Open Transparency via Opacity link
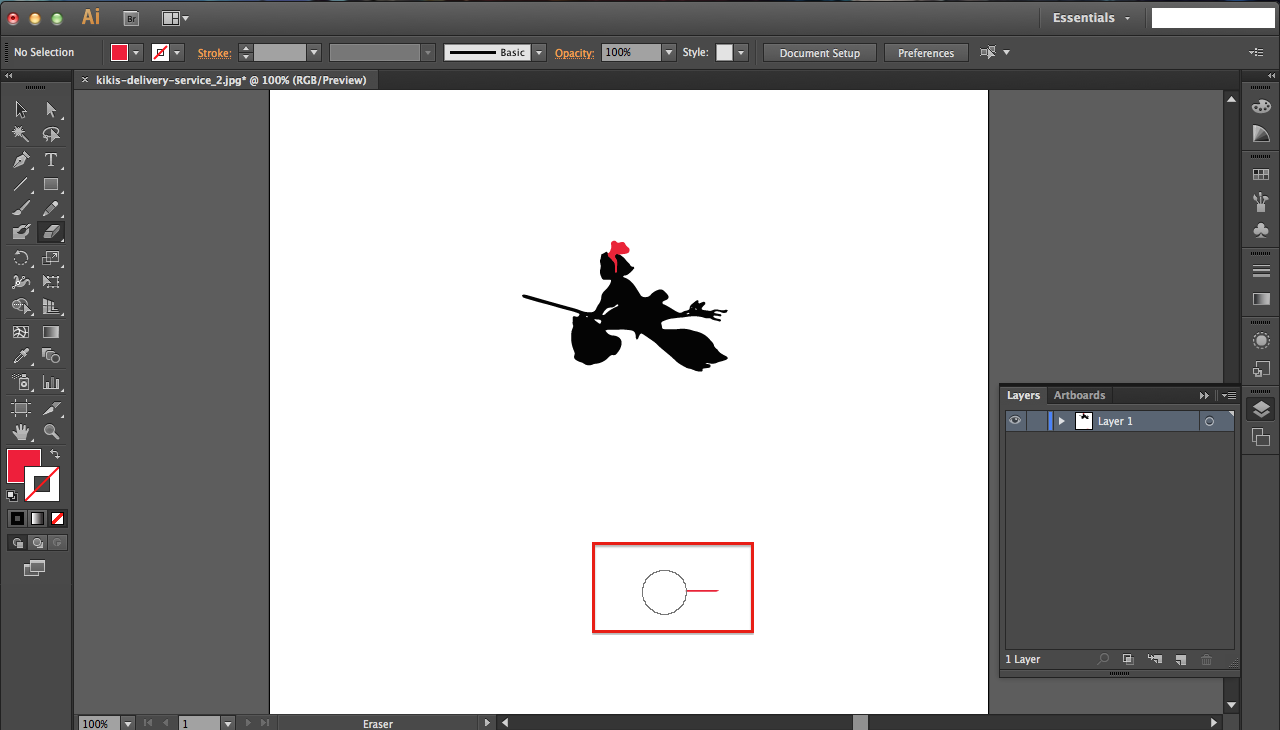The width and height of the screenshot is (1280, 730). coord(574,53)
